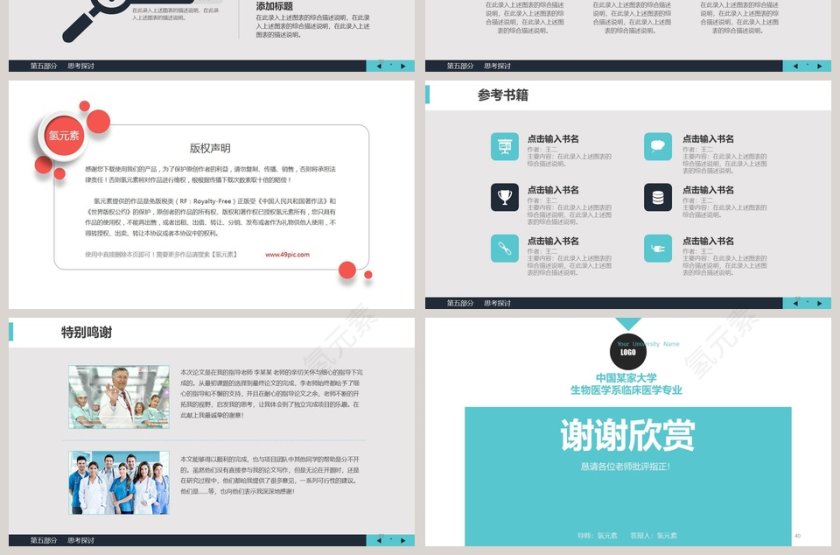Click the teal triangle pointer above LOGO

(x=628, y=324)
